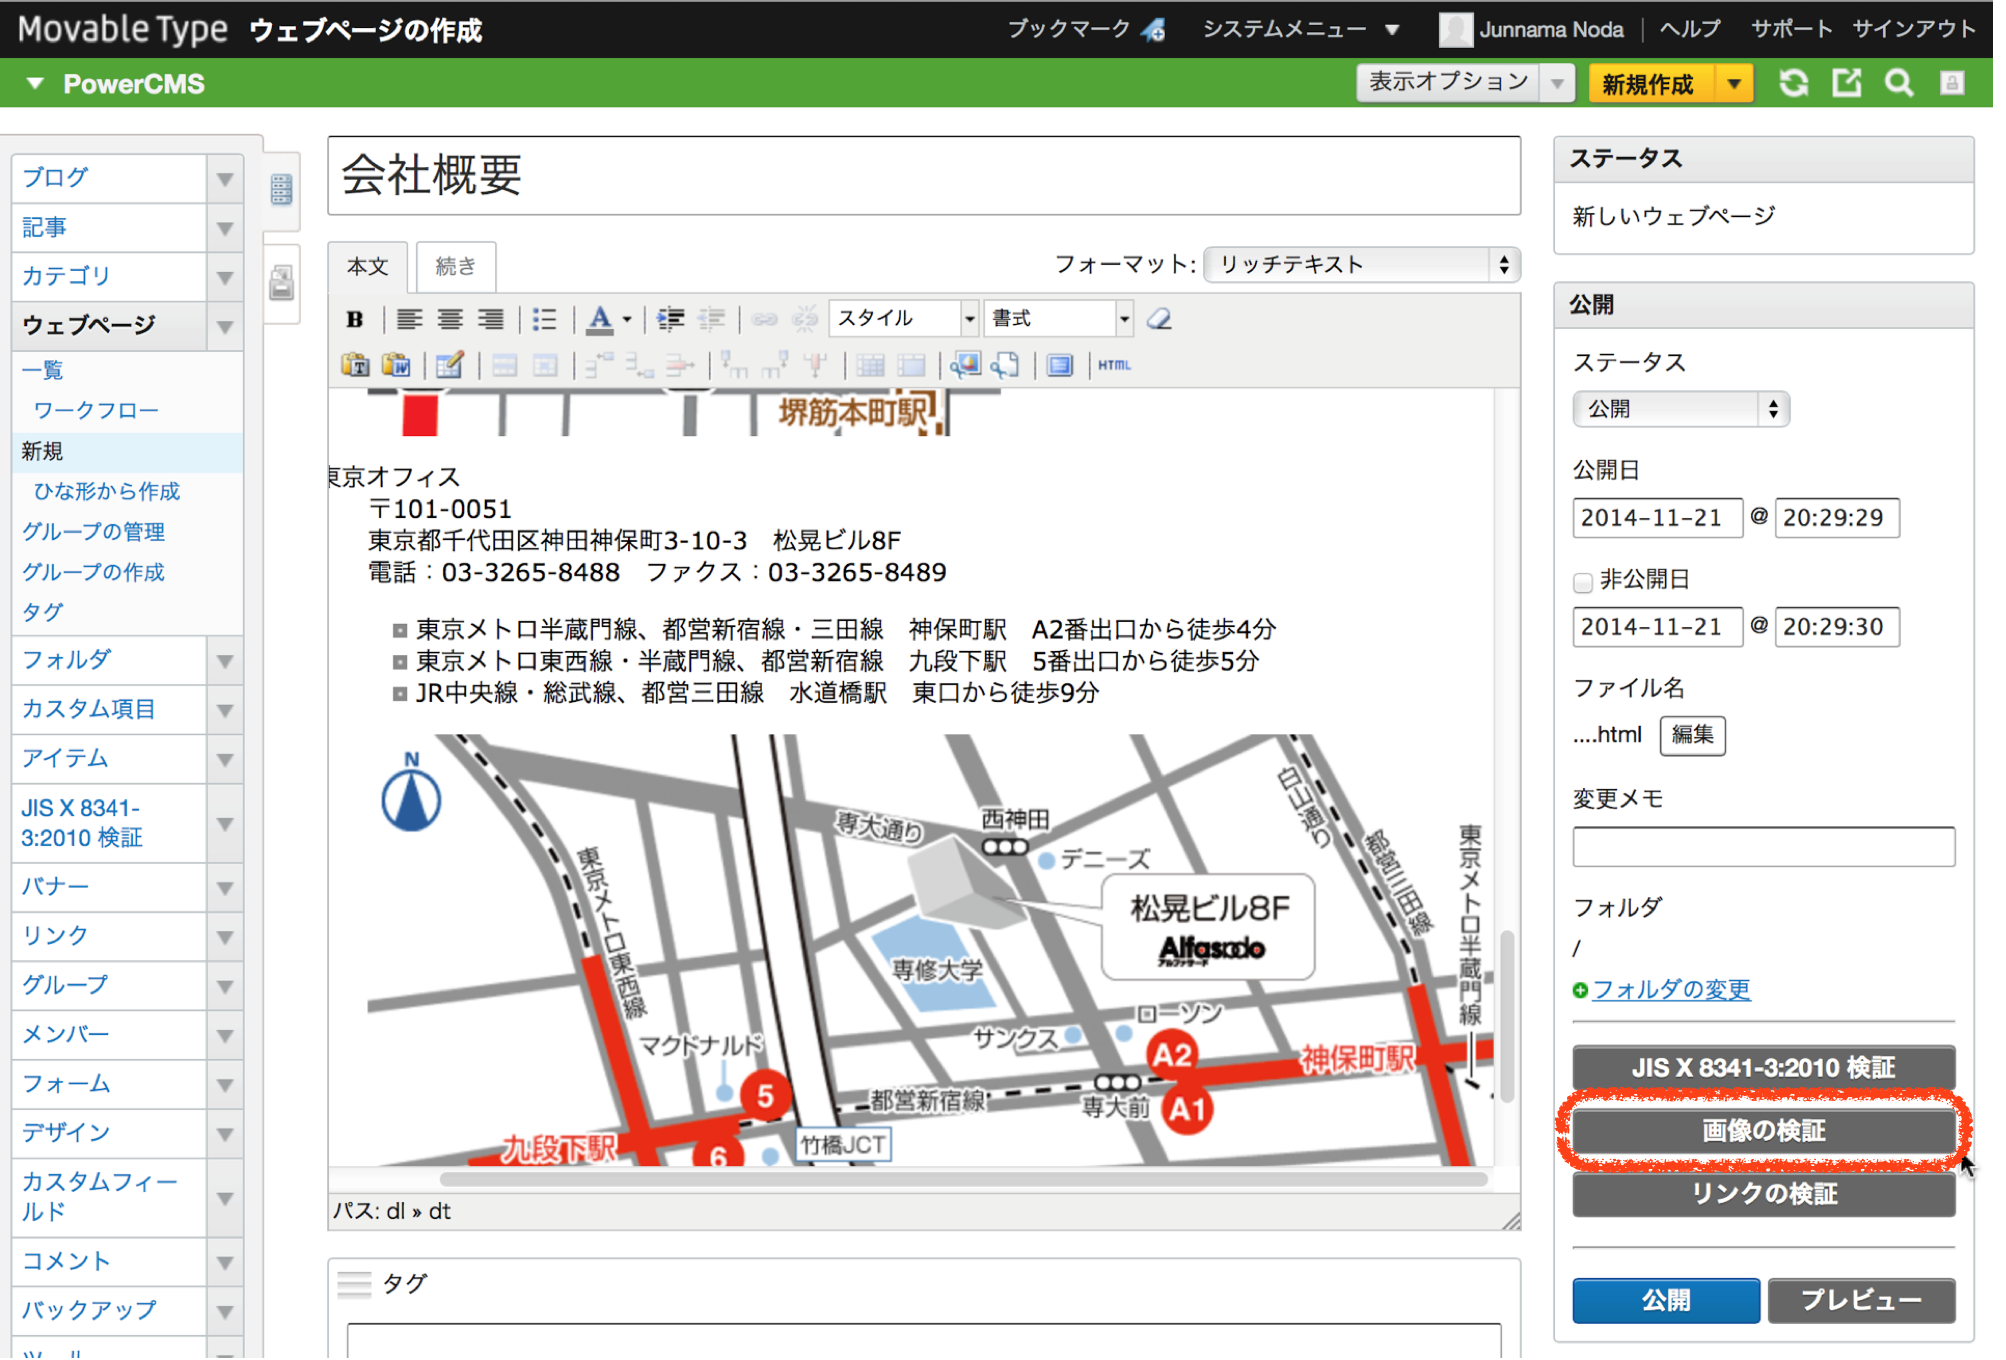Open the 表示オプション dropdown
Image resolution: width=2006 pixels, height=1360 pixels.
[1465, 83]
